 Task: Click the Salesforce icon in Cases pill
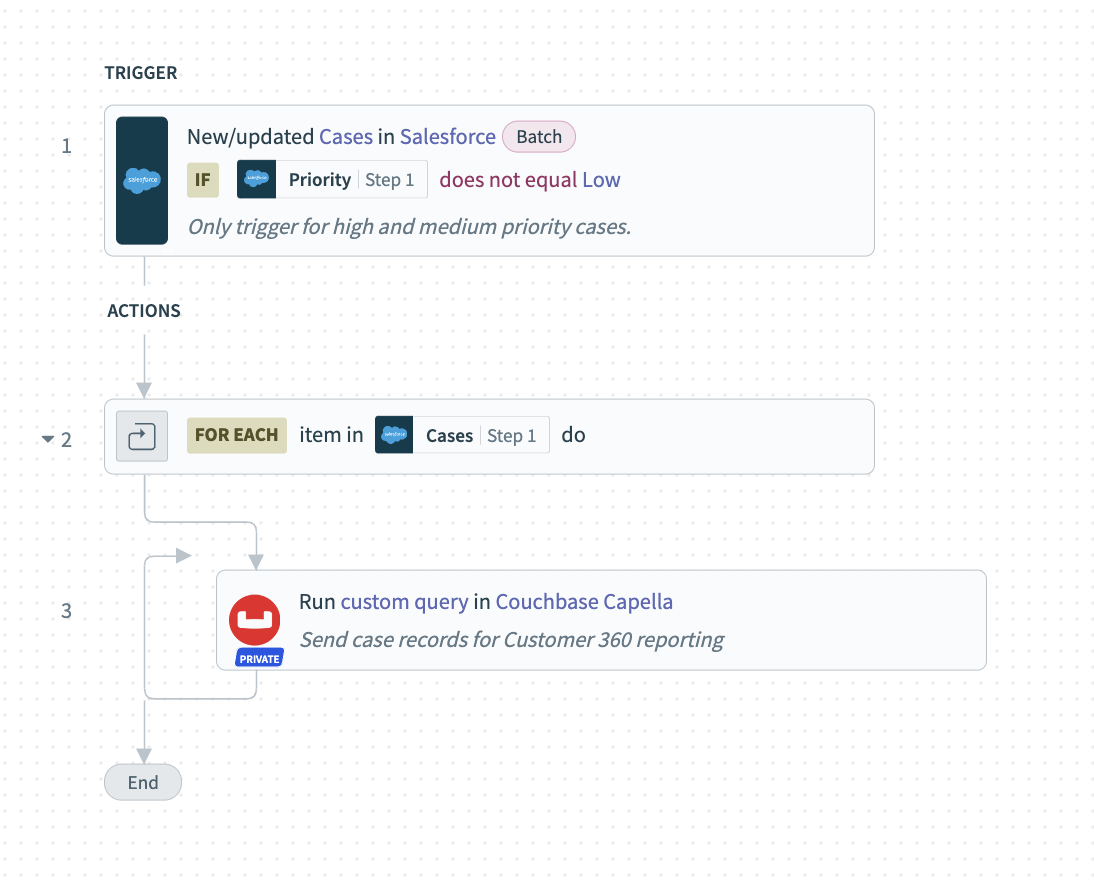point(394,435)
